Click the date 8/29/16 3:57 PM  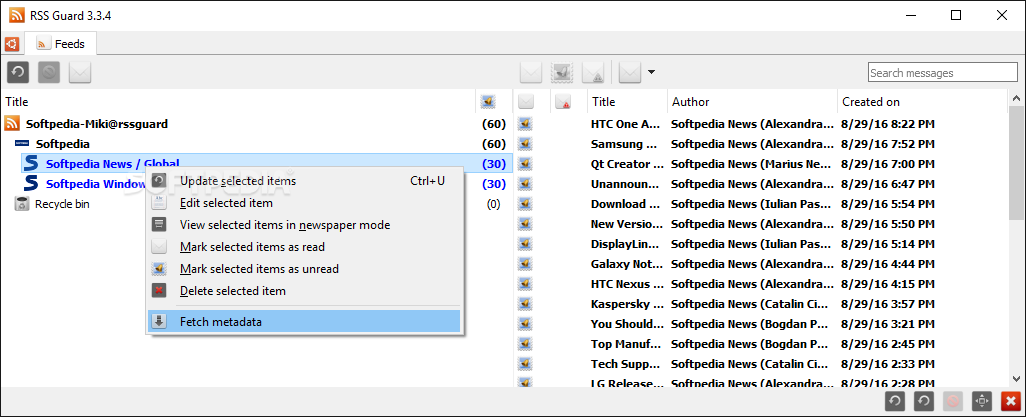click(x=889, y=304)
